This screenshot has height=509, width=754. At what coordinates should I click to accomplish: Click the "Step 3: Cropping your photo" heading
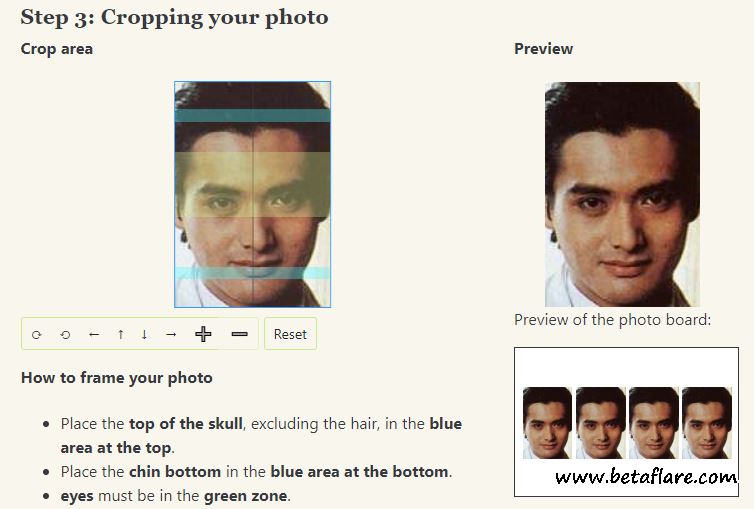(174, 17)
